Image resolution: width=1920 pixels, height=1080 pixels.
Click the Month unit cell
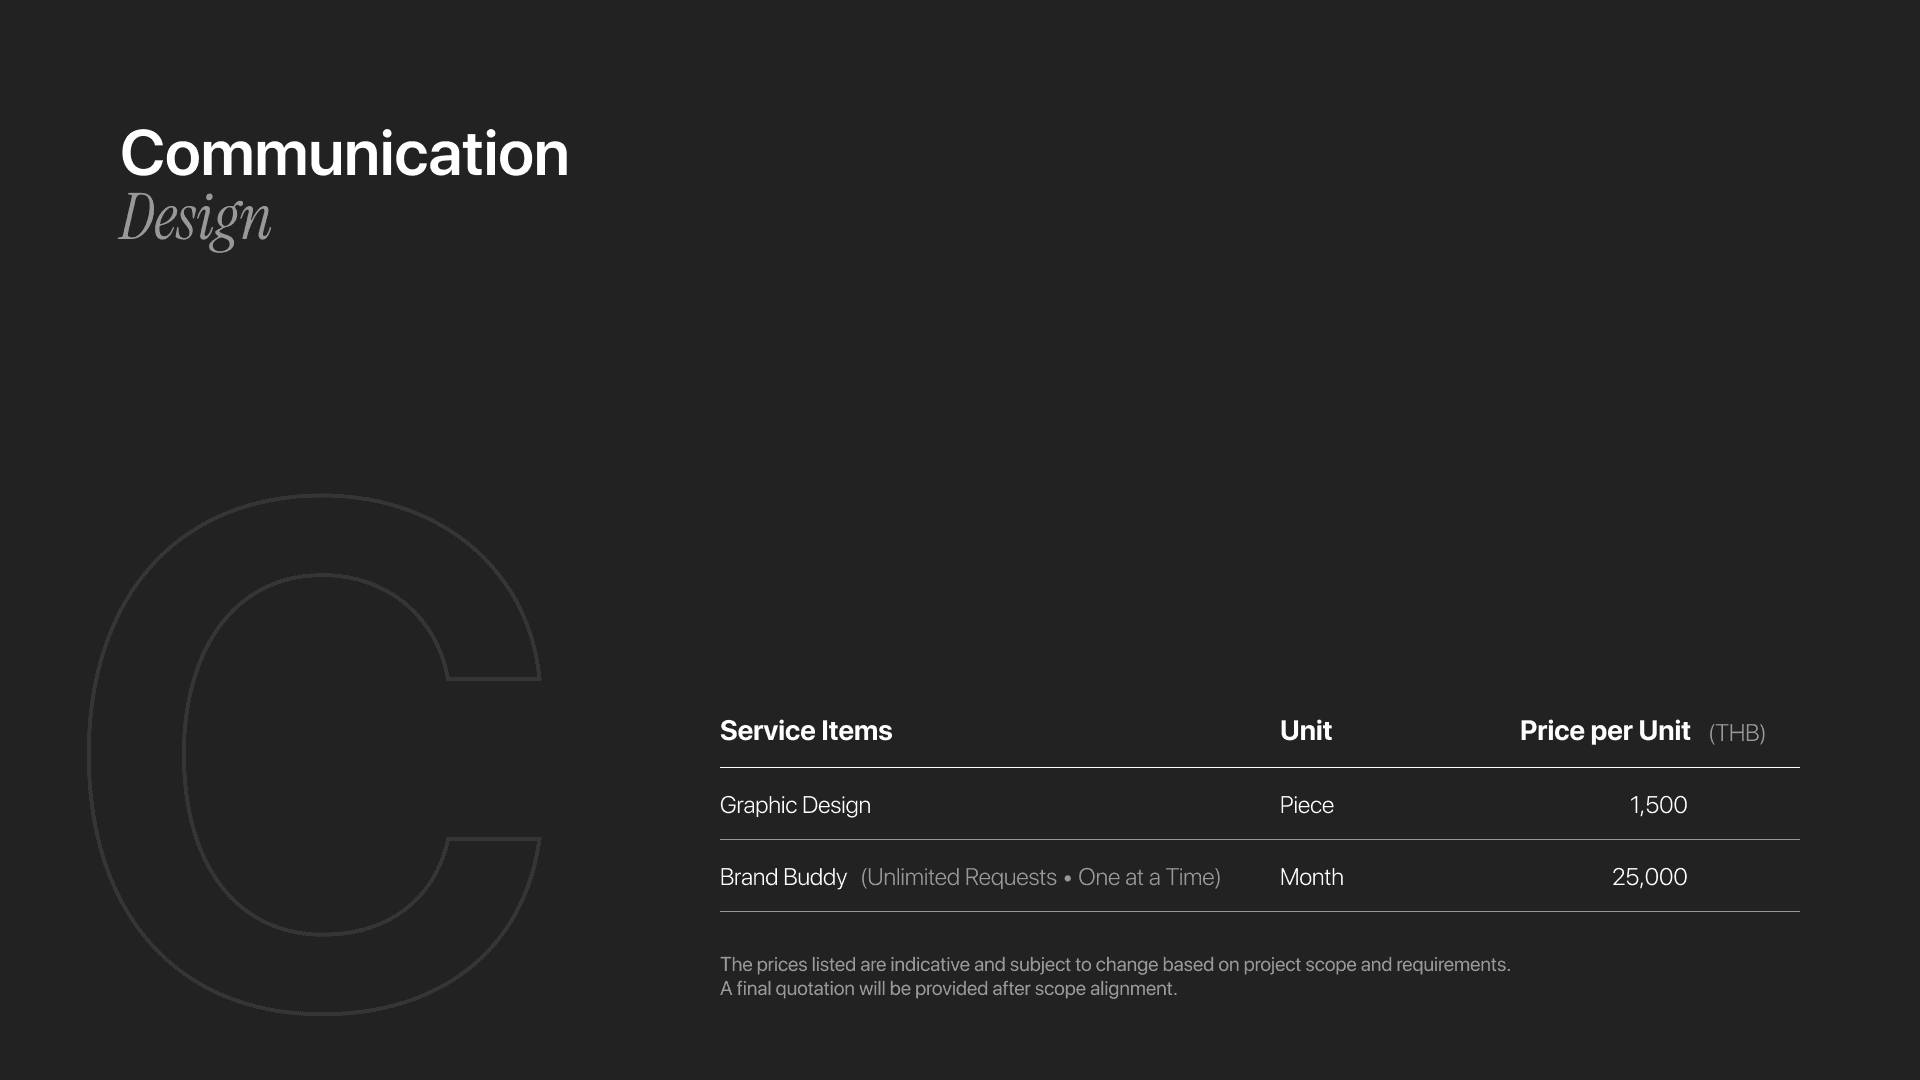click(1311, 877)
